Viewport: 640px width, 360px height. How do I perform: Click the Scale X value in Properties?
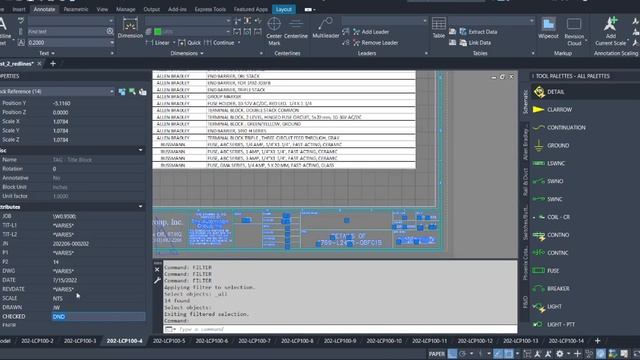[60, 122]
